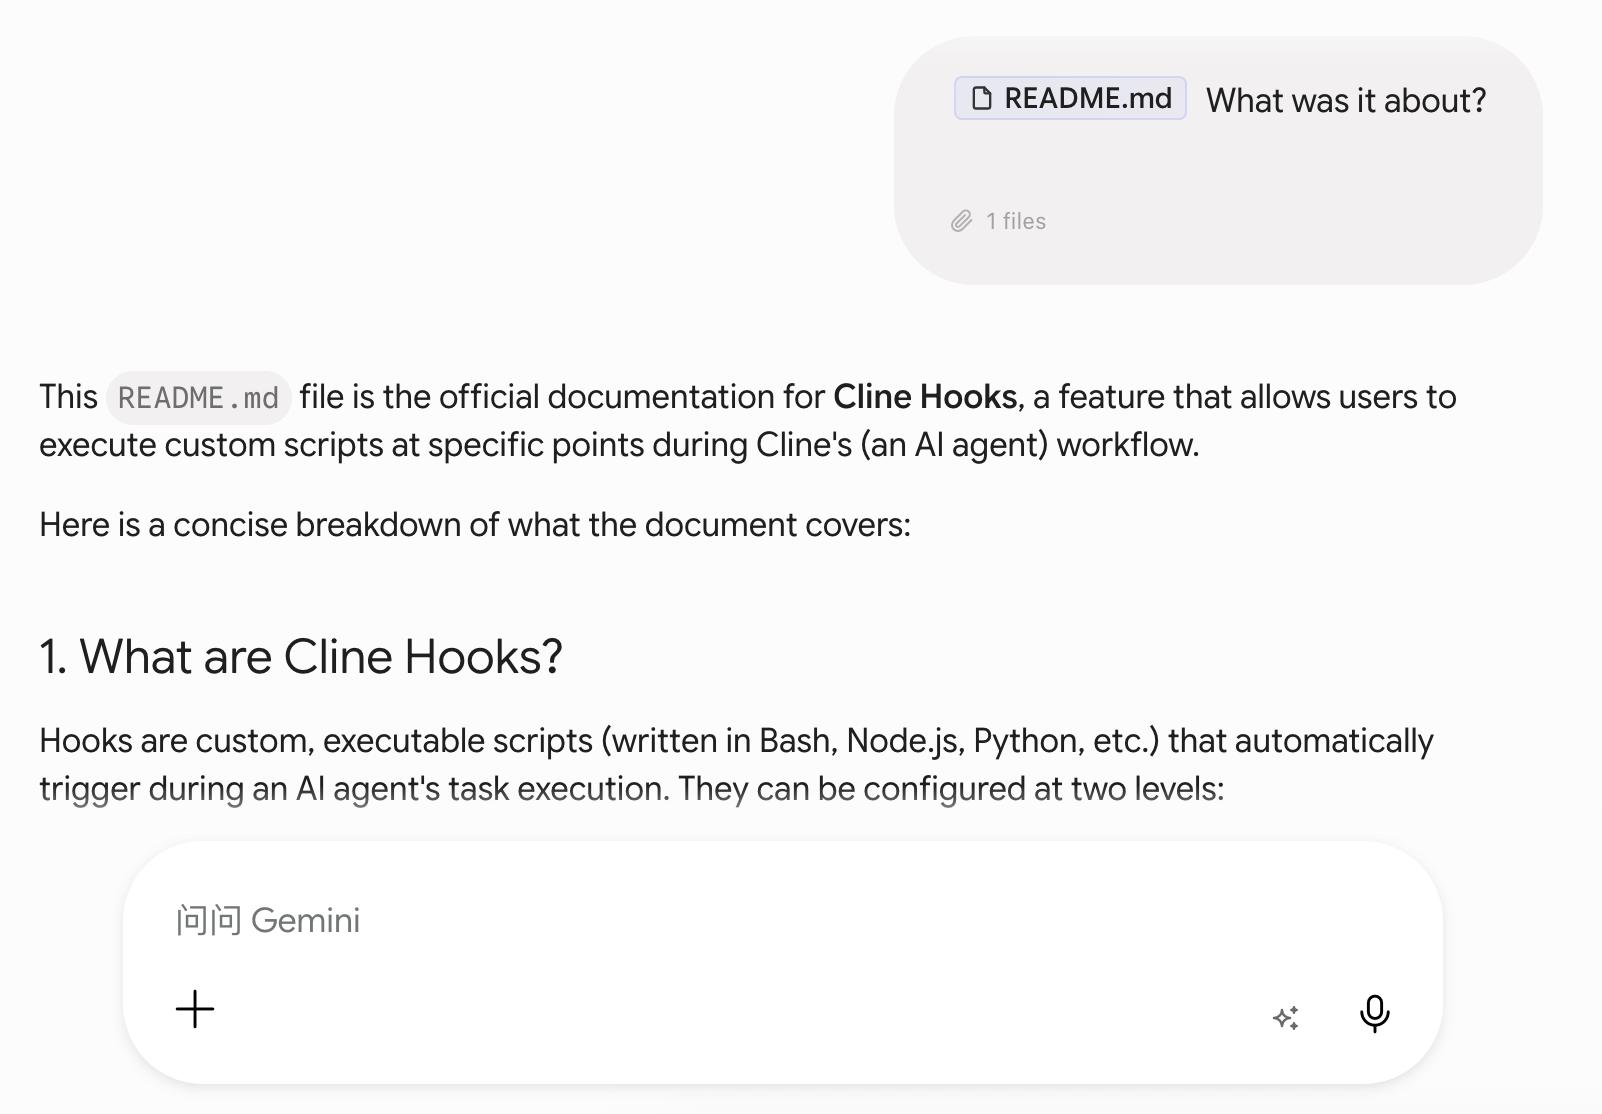Click the plus icon to add attachments

(x=195, y=1009)
